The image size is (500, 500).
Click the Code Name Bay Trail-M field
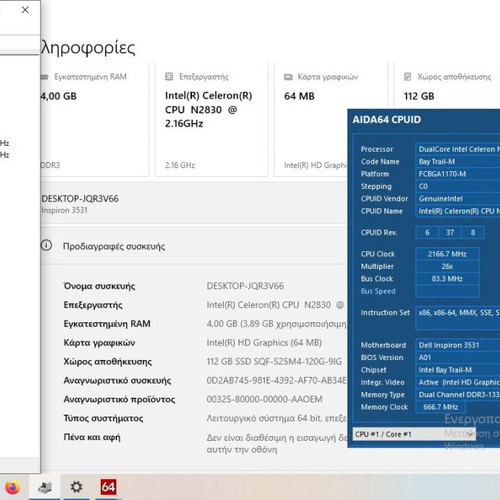tap(458, 162)
